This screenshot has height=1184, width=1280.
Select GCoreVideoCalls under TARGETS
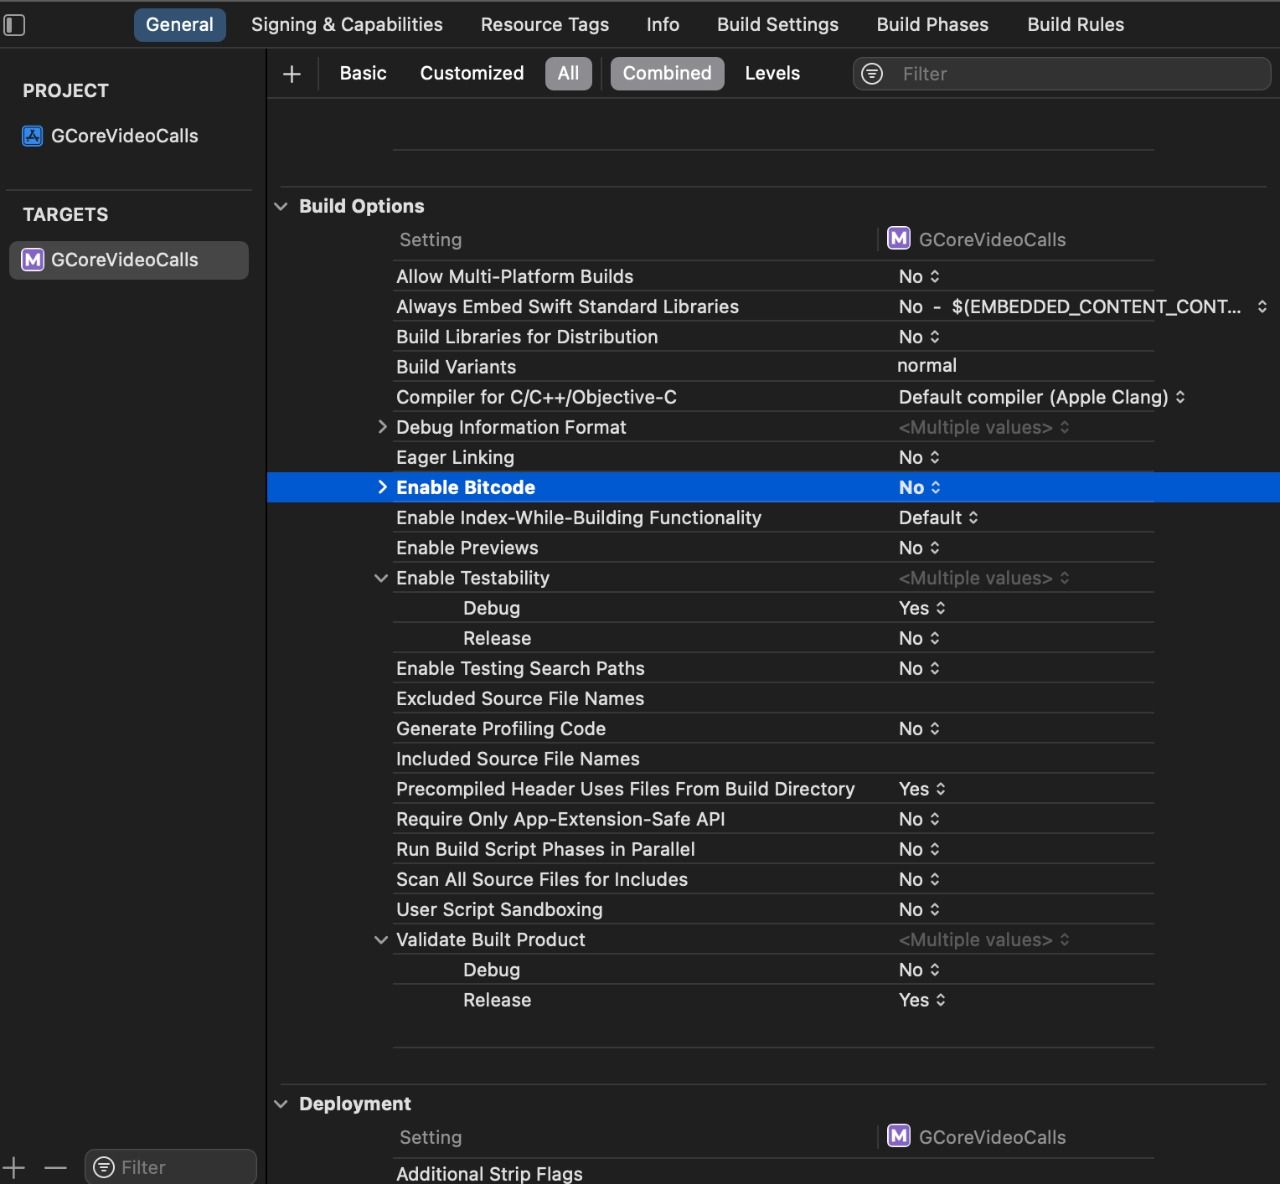(x=129, y=260)
